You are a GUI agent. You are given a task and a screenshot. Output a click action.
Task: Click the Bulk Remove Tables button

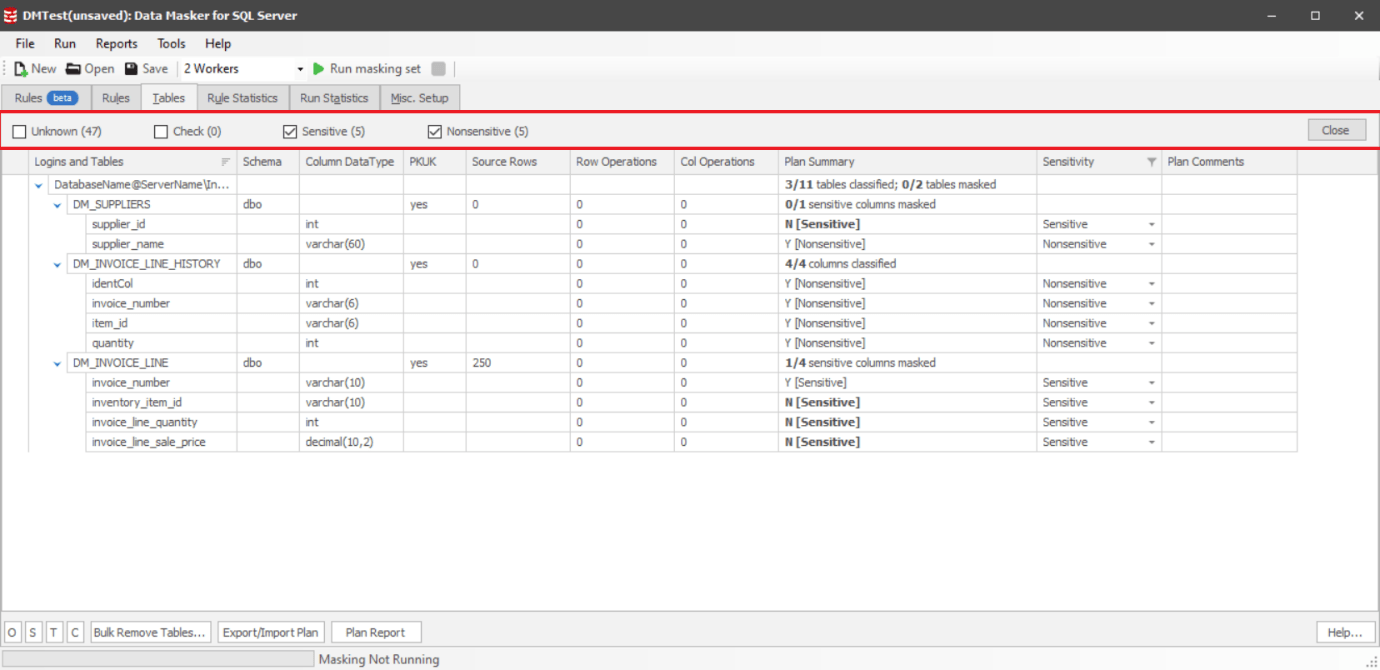[x=150, y=631]
